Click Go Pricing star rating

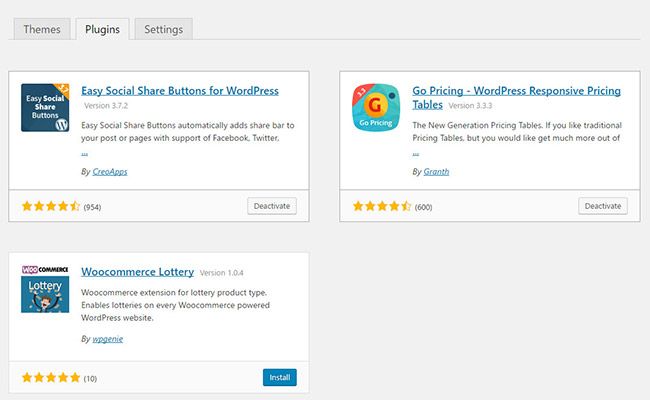[x=382, y=207]
